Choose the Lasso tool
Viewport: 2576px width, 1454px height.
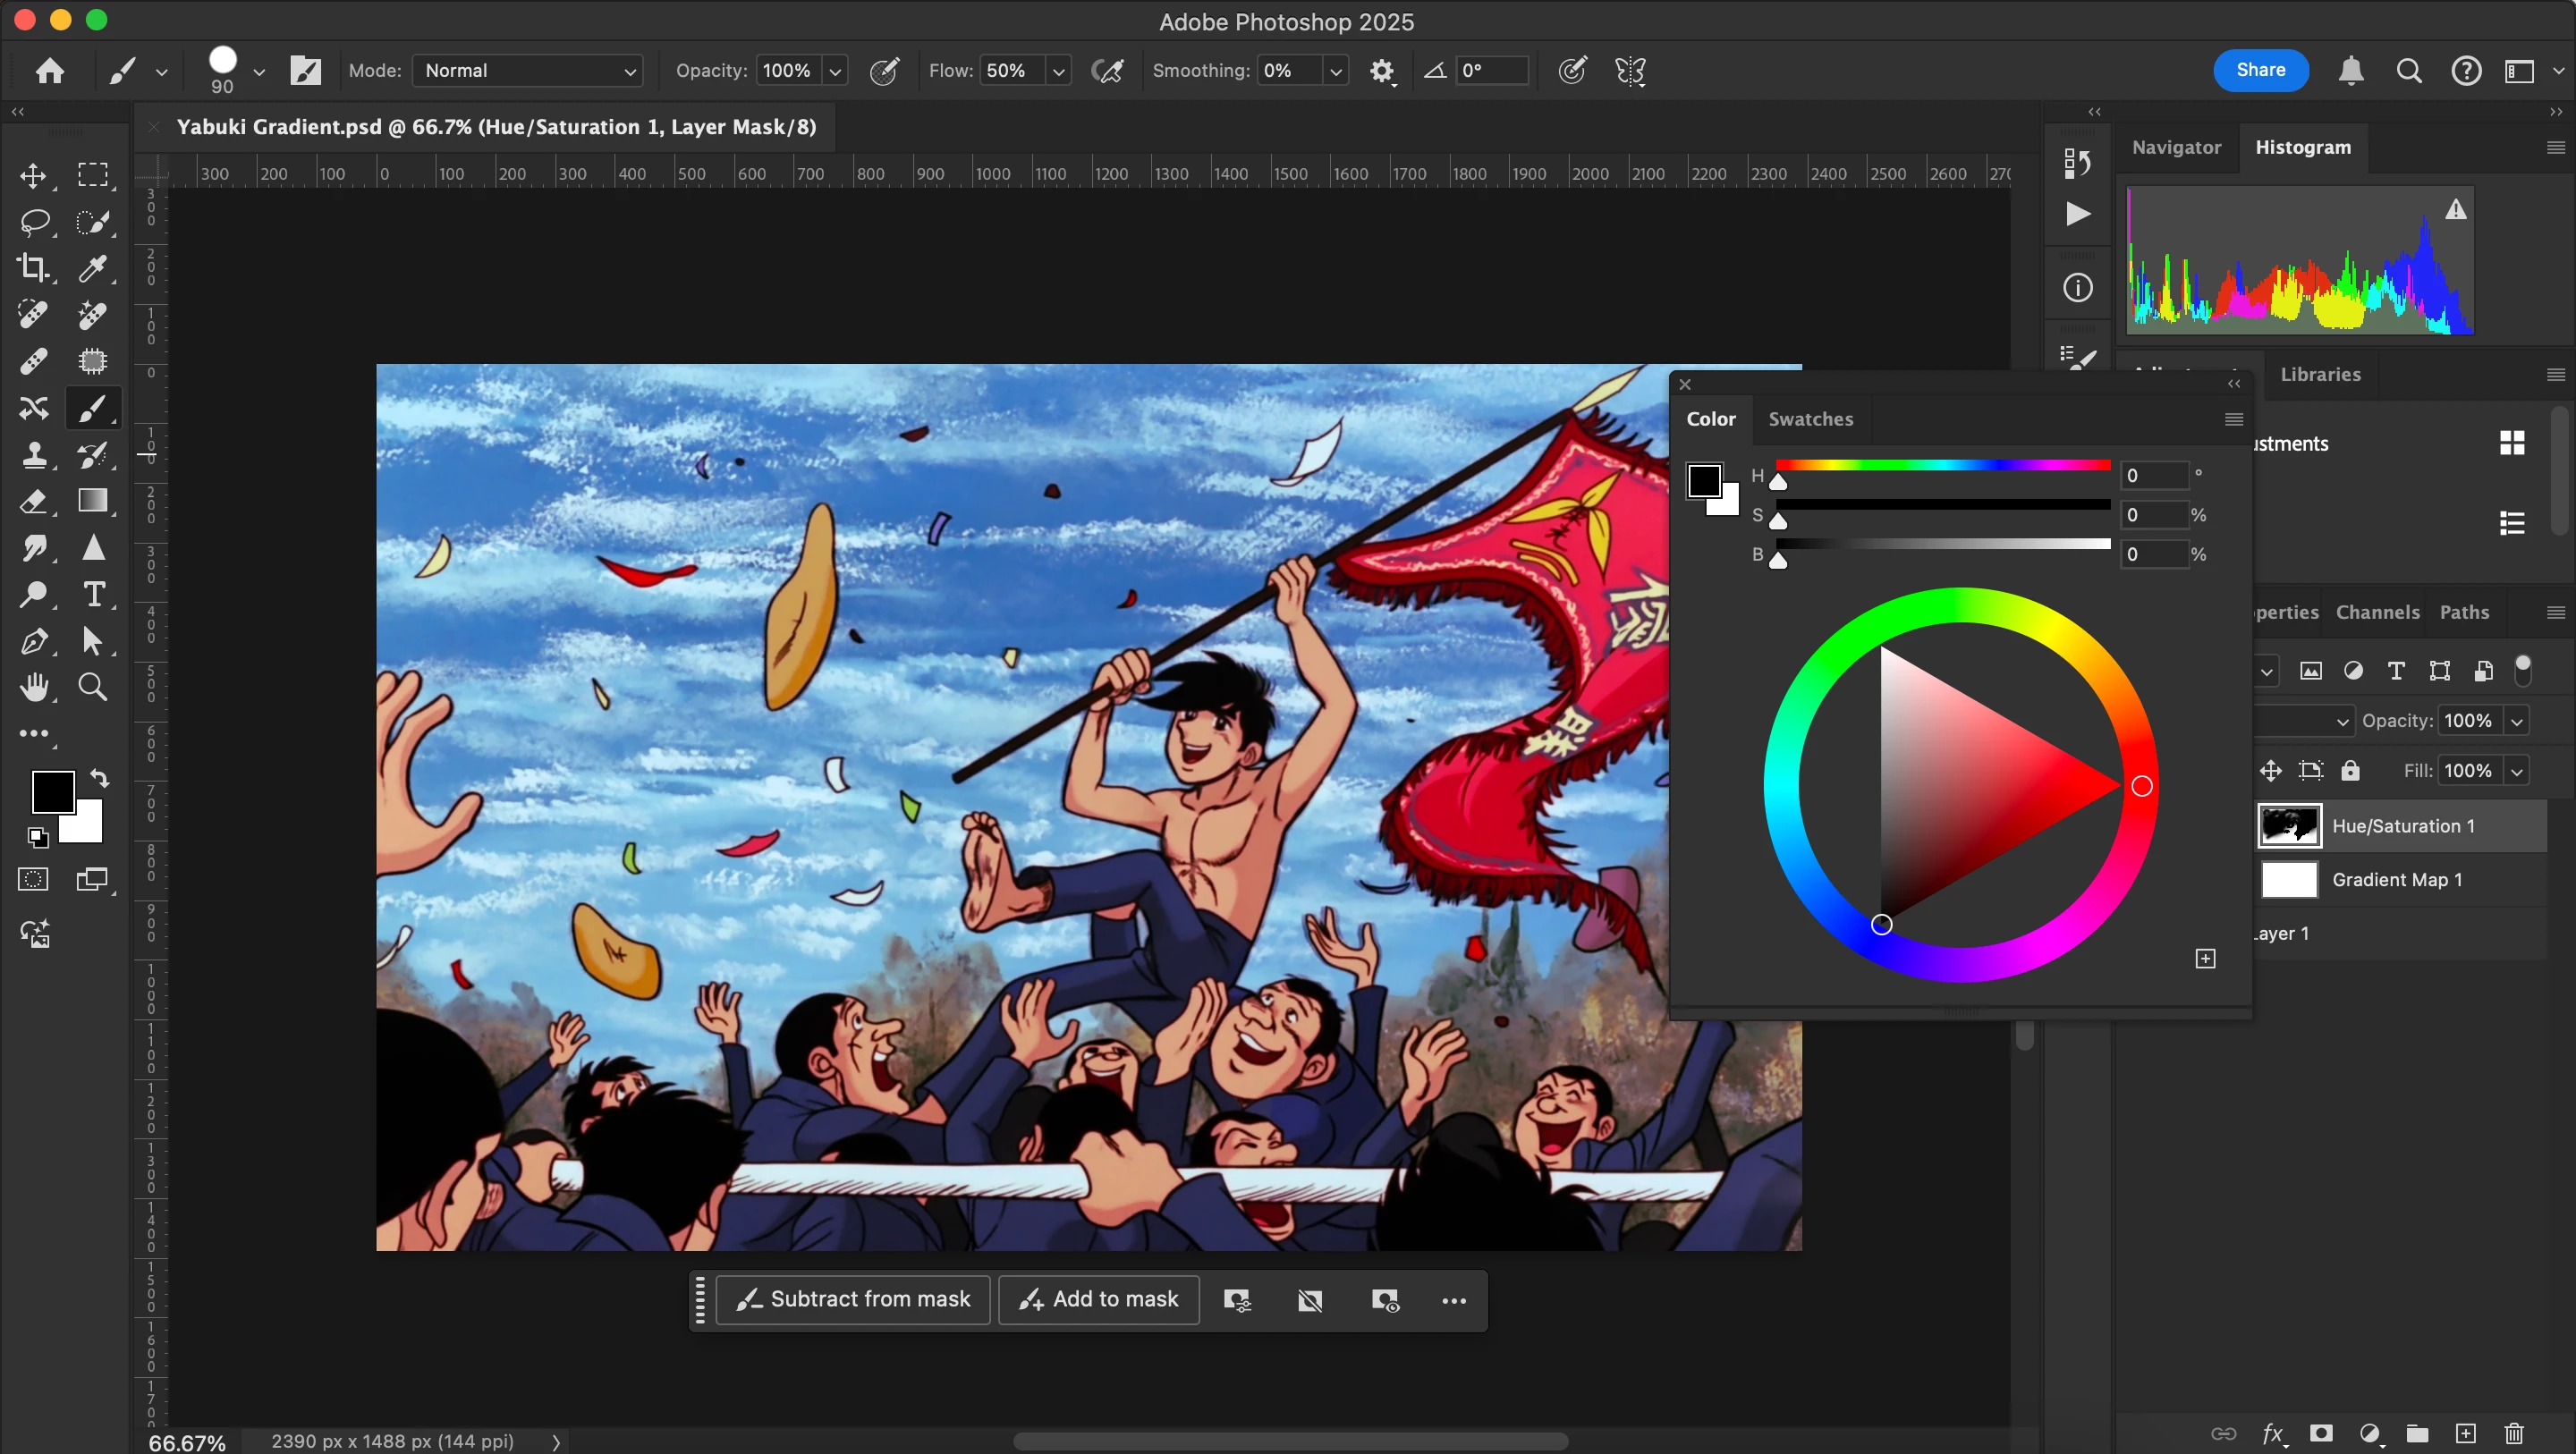pyautogui.click(x=34, y=221)
